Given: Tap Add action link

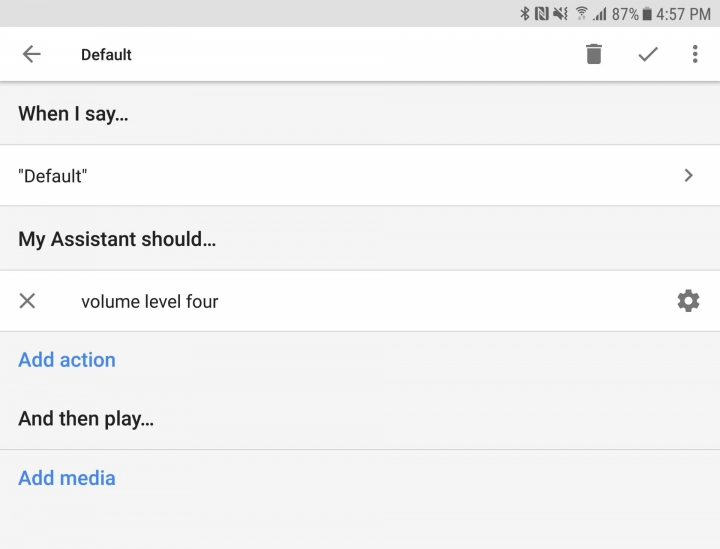Looking at the screenshot, I should [x=67, y=360].
